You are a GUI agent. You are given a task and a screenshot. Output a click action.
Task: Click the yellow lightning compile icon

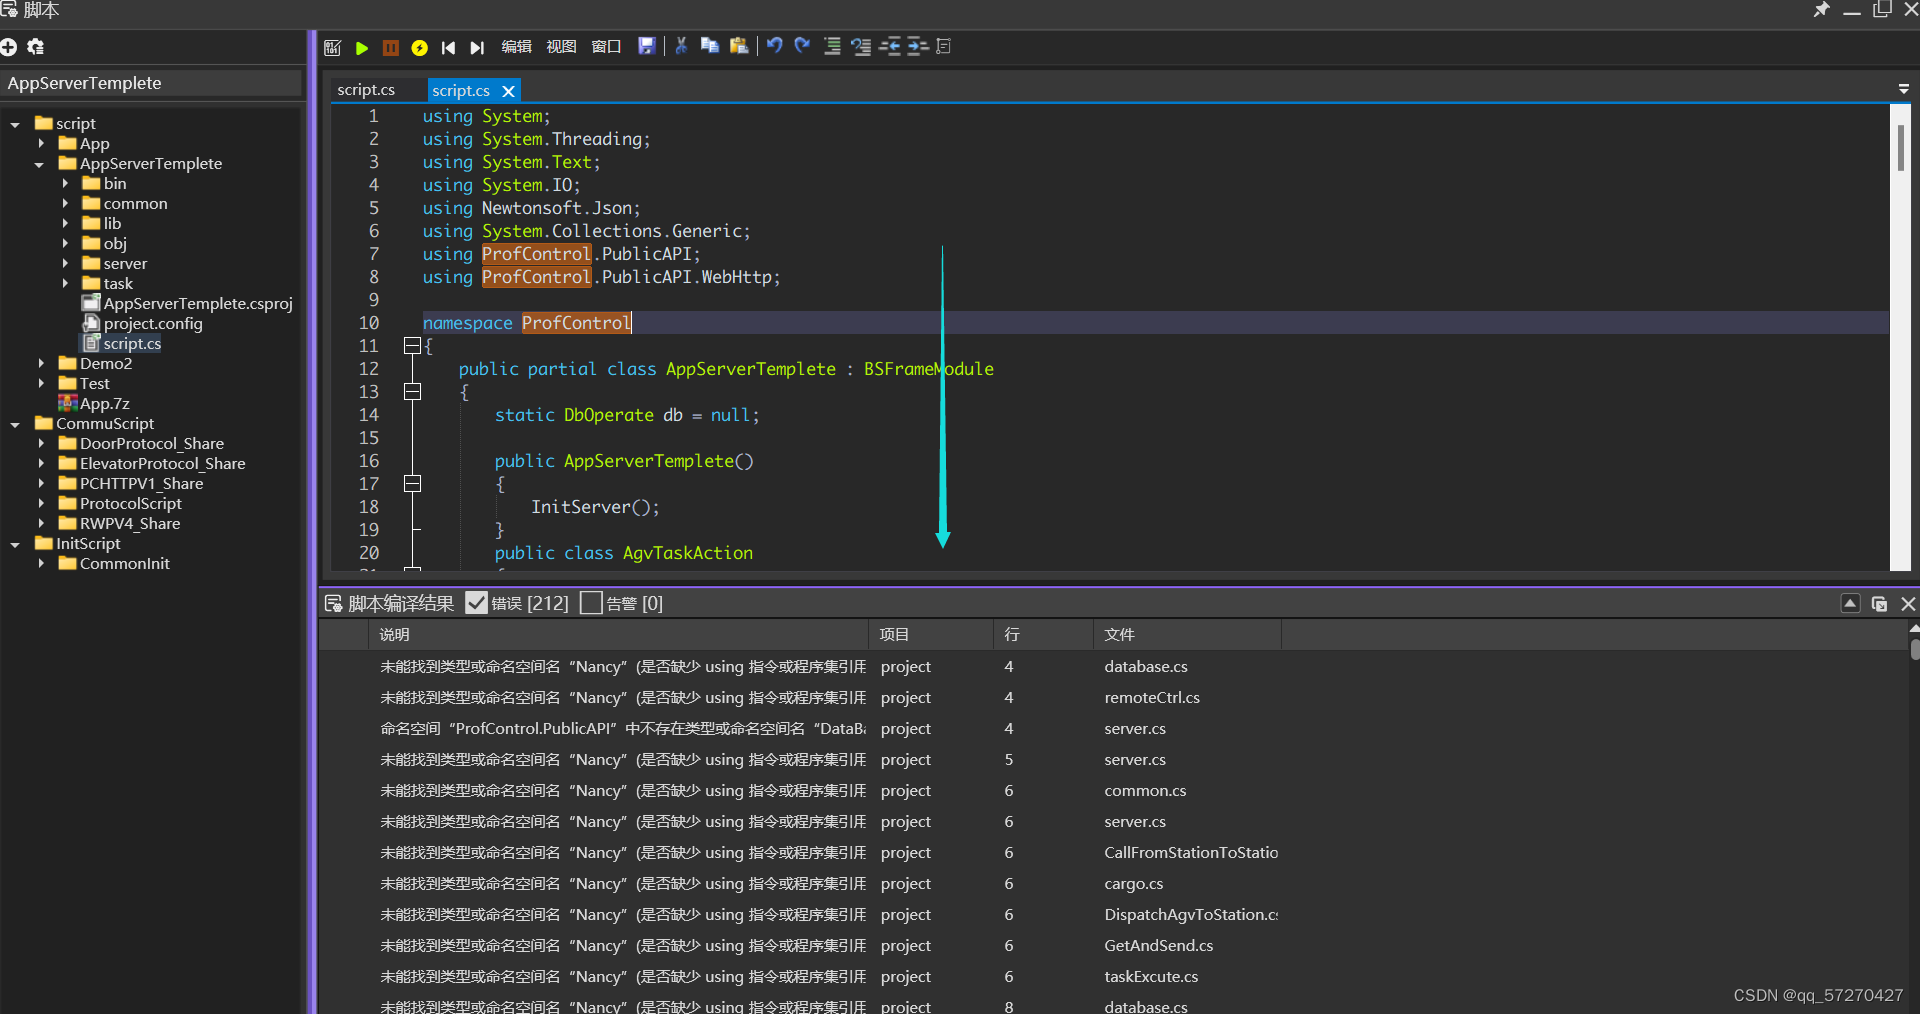pos(419,47)
